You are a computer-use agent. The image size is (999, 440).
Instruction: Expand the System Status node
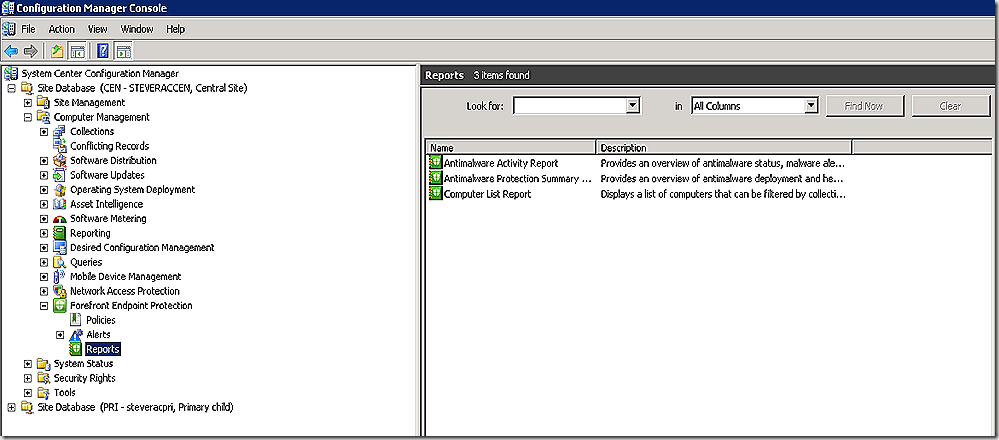[x=27, y=364]
